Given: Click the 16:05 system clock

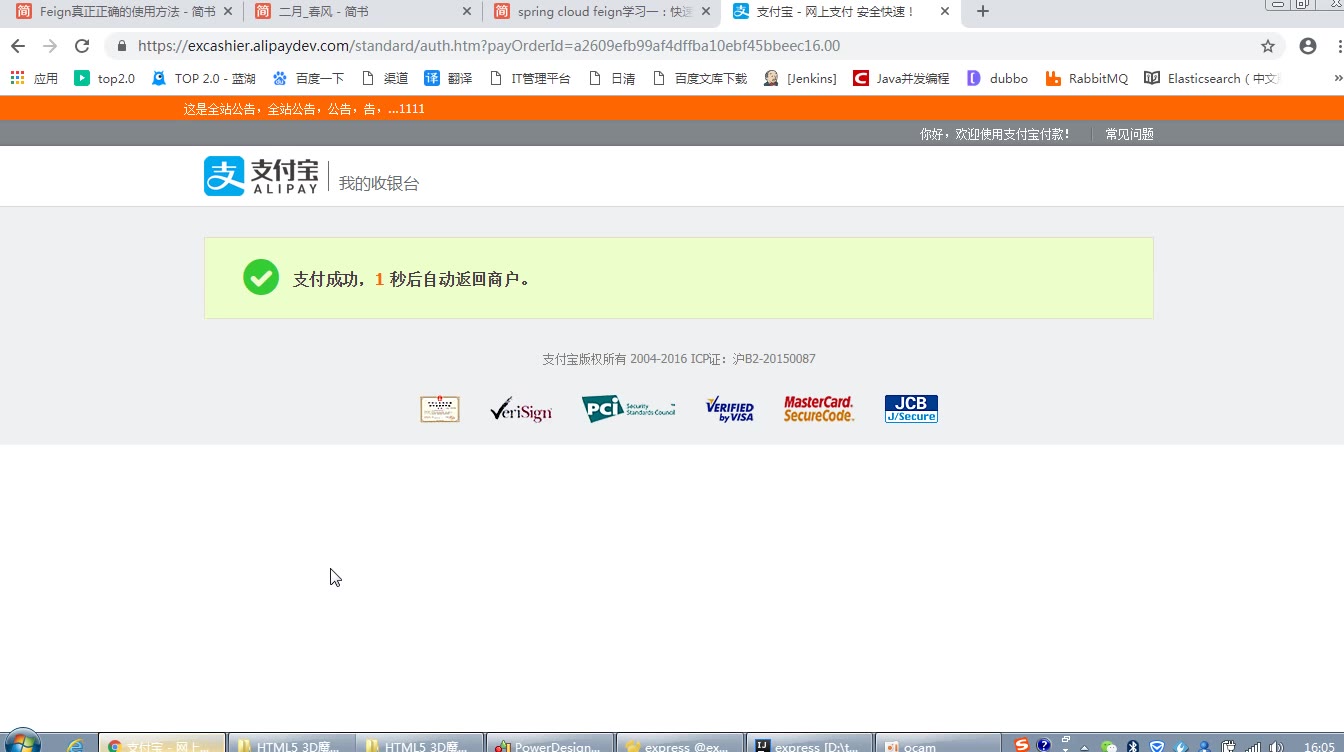Looking at the screenshot, I should tap(1319, 746).
